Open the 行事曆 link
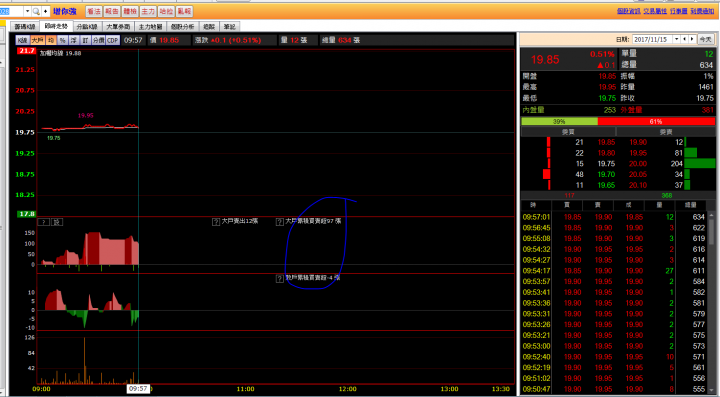 point(678,11)
